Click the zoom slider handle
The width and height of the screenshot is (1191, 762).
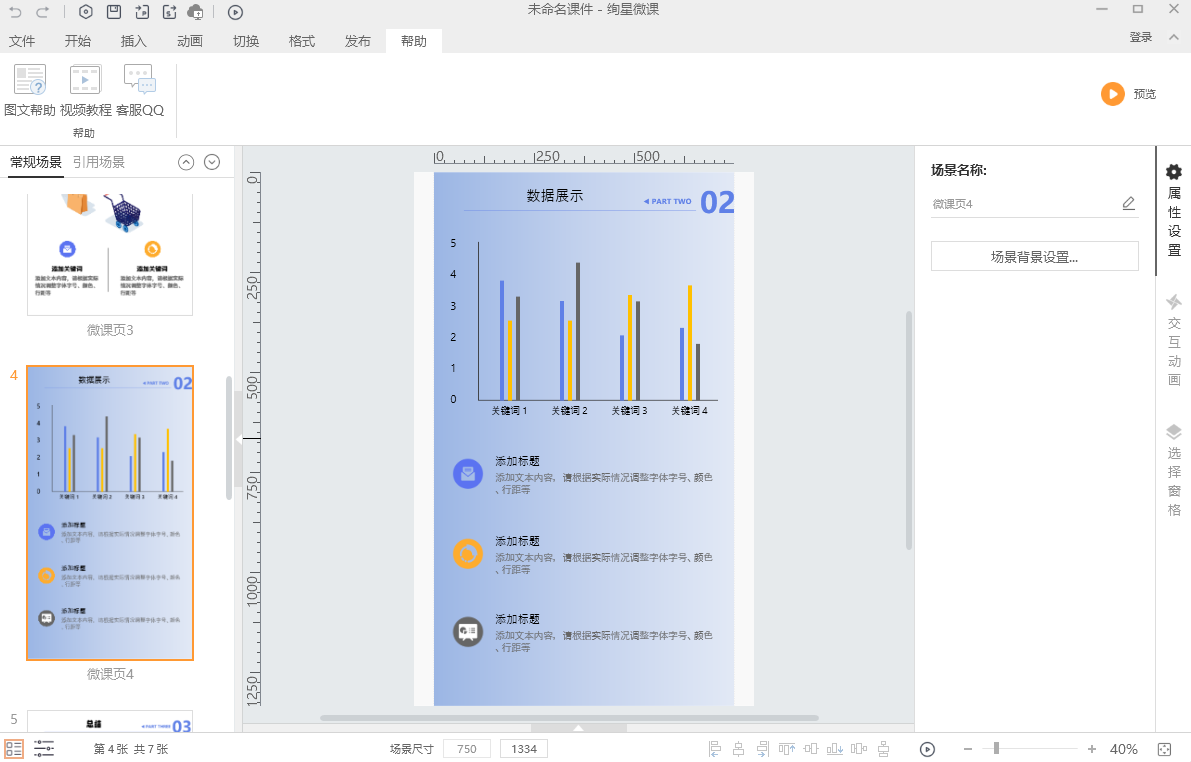(x=995, y=749)
